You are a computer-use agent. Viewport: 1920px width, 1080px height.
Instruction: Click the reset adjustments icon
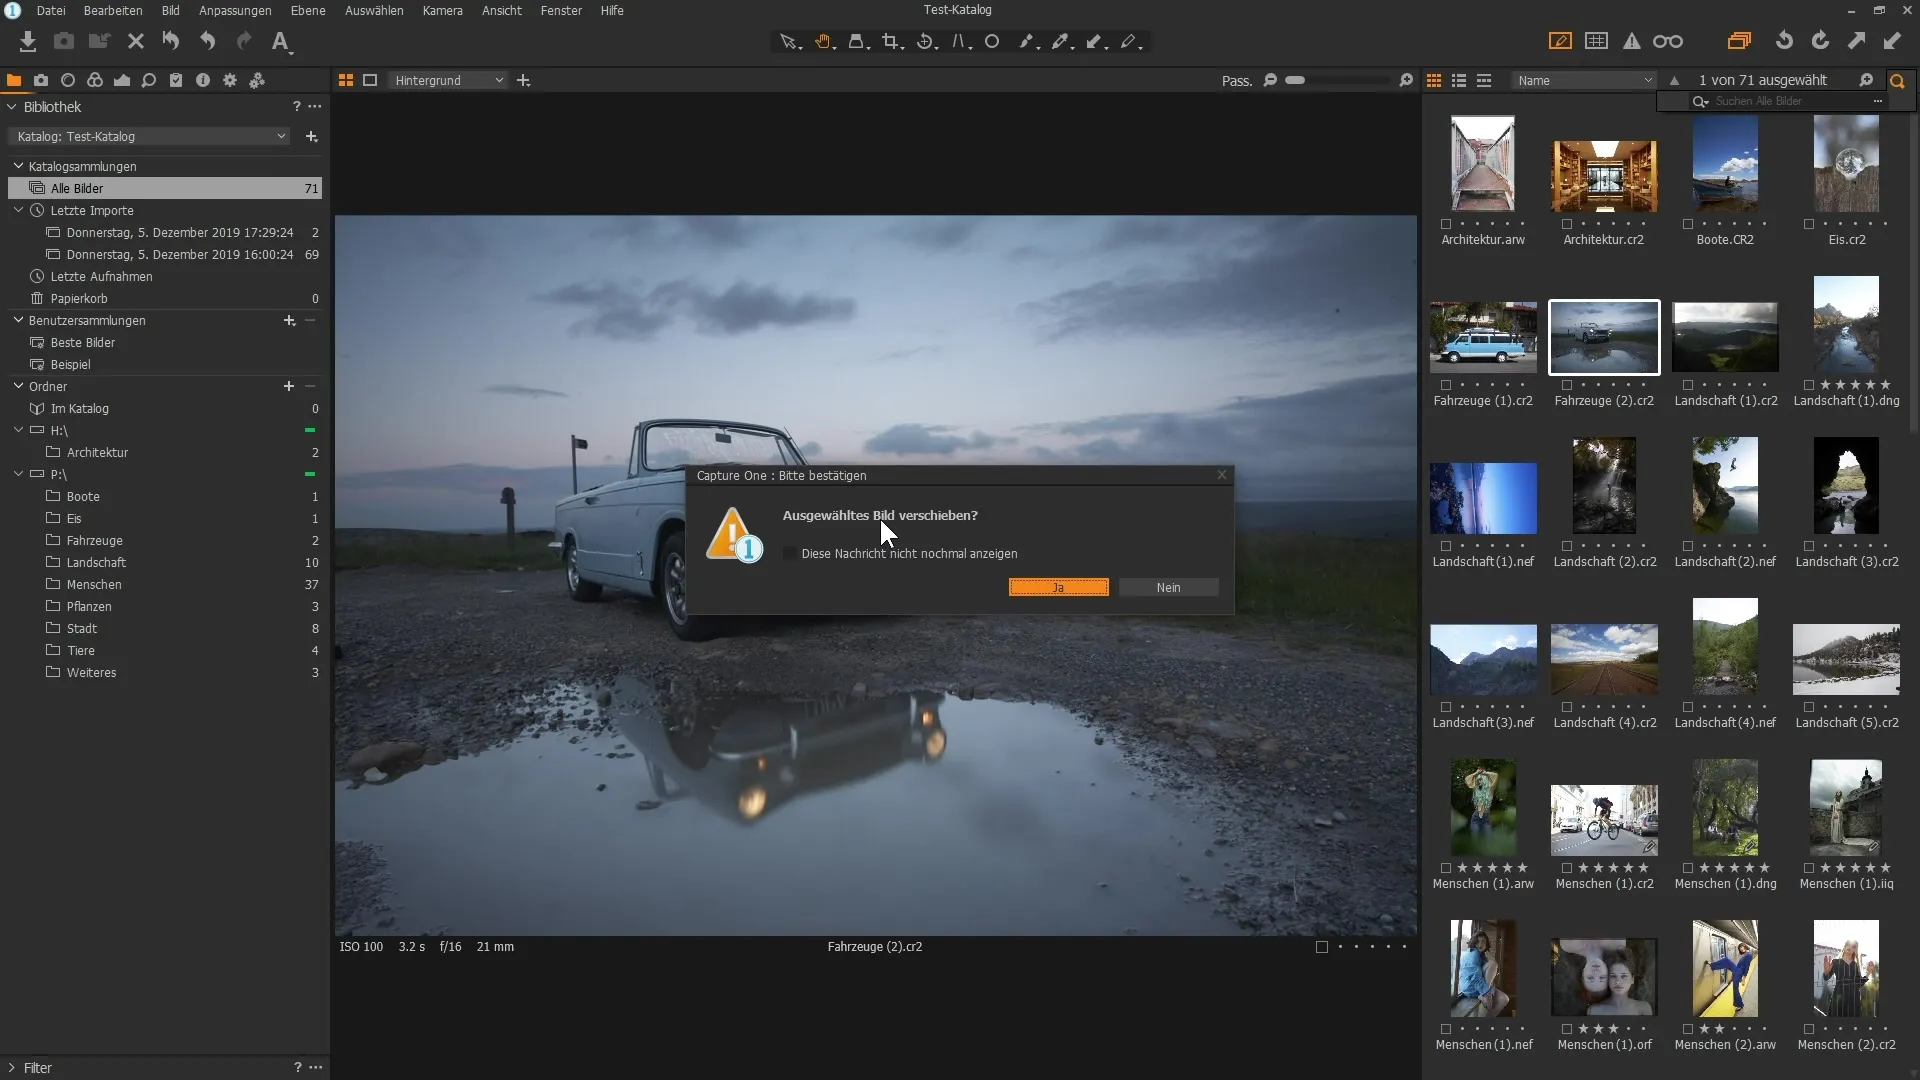(x=171, y=41)
